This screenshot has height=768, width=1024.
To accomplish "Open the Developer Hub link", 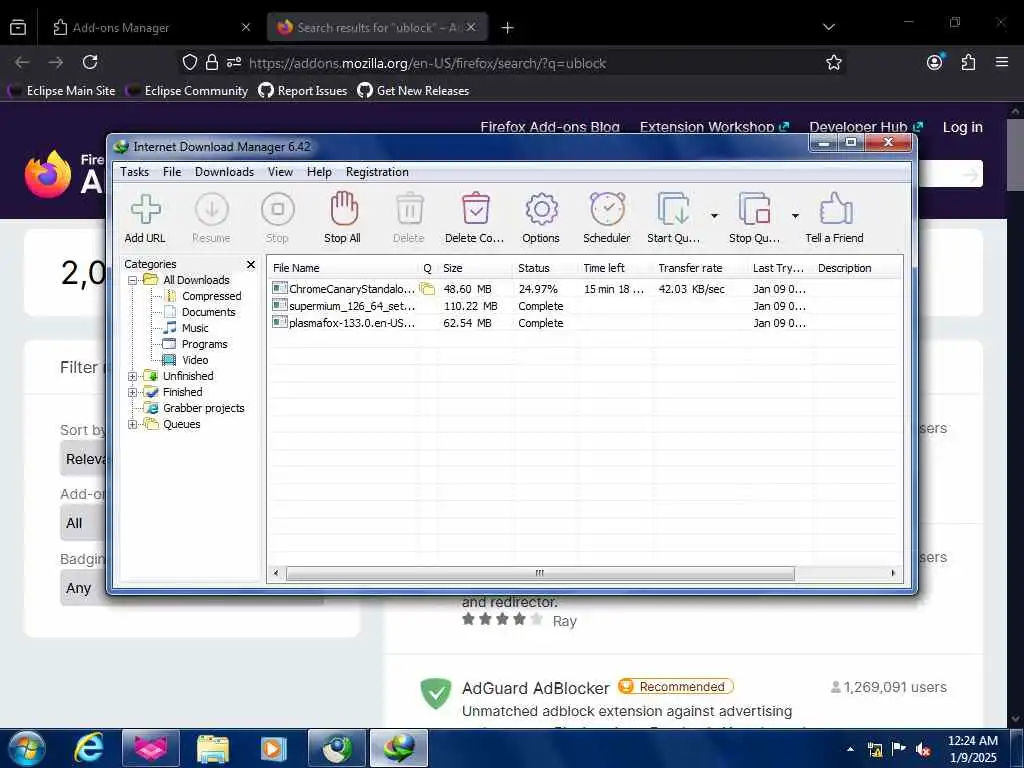I will pos(866,127).
